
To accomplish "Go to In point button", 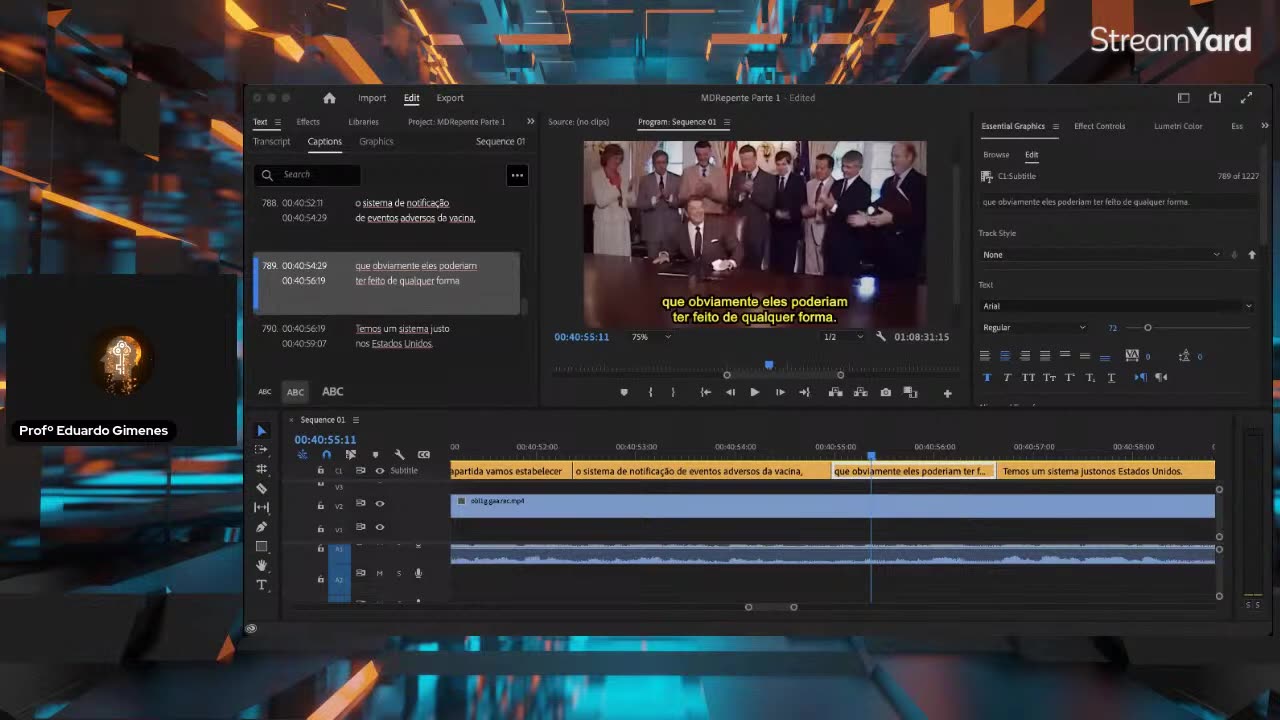I will 705,393.
